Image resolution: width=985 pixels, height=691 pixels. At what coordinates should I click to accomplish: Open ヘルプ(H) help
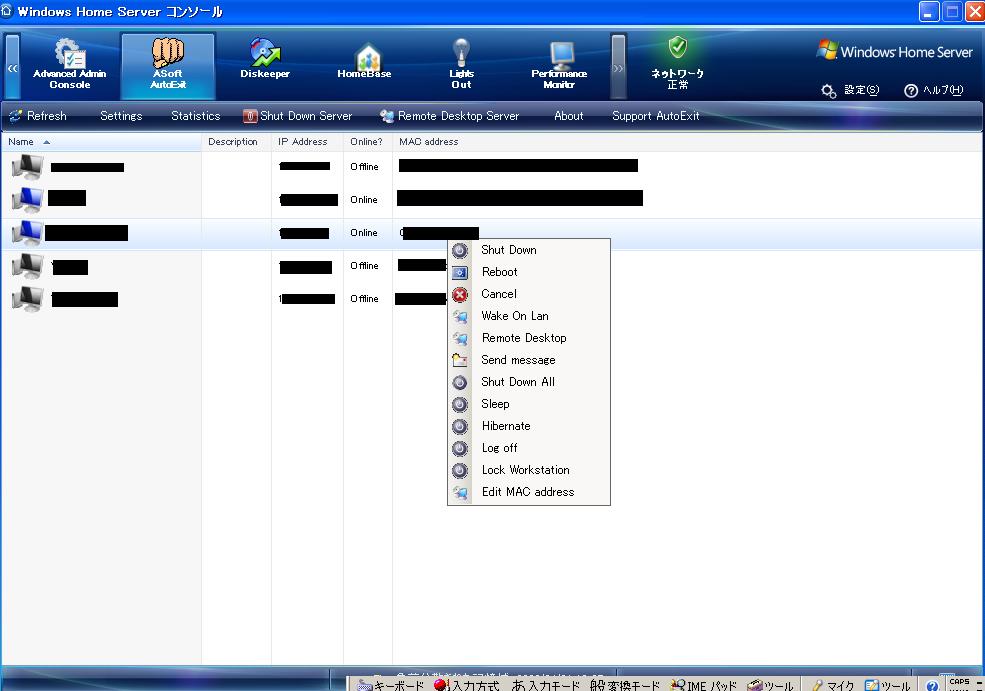click(x=933, y=90)
